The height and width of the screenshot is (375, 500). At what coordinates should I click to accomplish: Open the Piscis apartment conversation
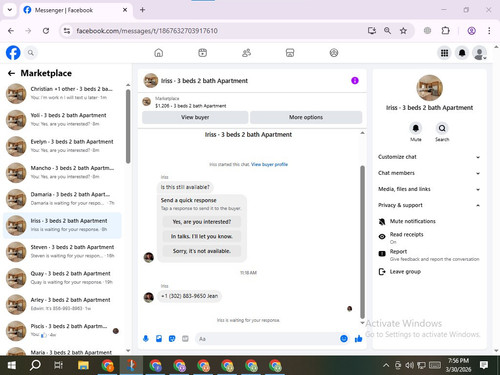point(63,330)
